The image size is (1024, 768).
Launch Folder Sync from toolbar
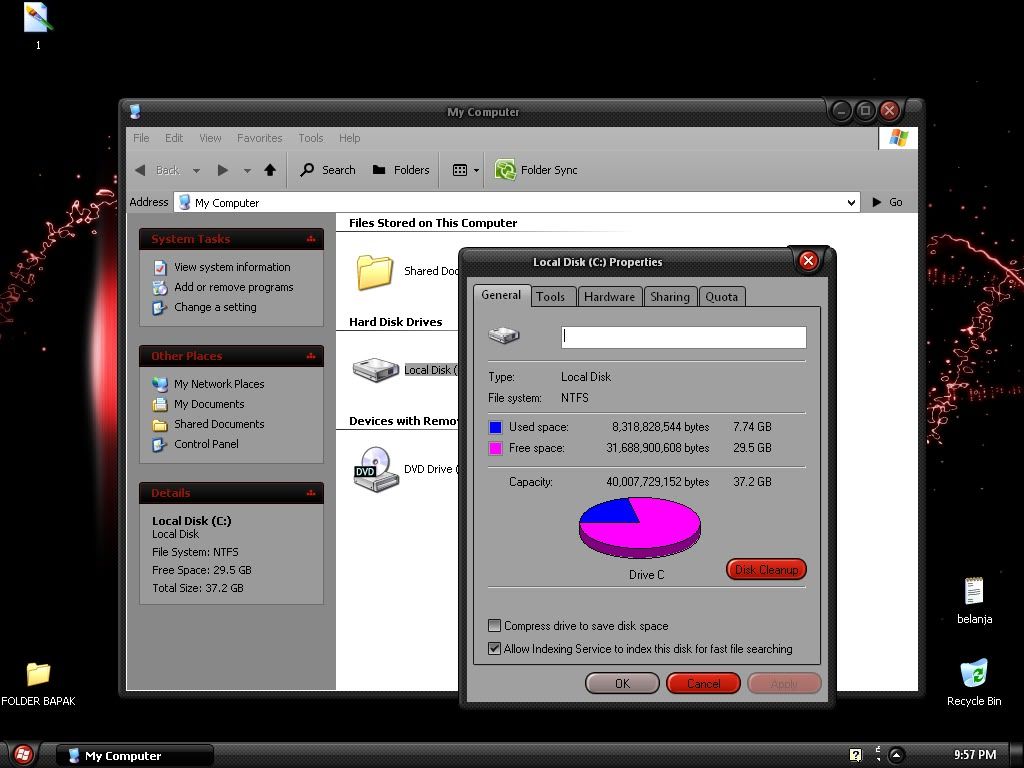536,170
